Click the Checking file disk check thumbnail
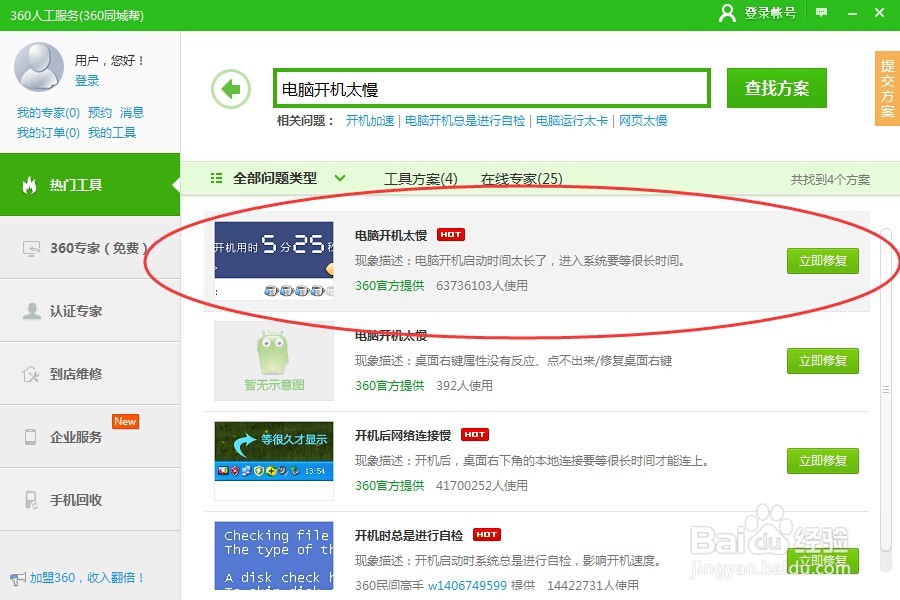Viewport: 900px width, 600px height. tap(274, 556)
